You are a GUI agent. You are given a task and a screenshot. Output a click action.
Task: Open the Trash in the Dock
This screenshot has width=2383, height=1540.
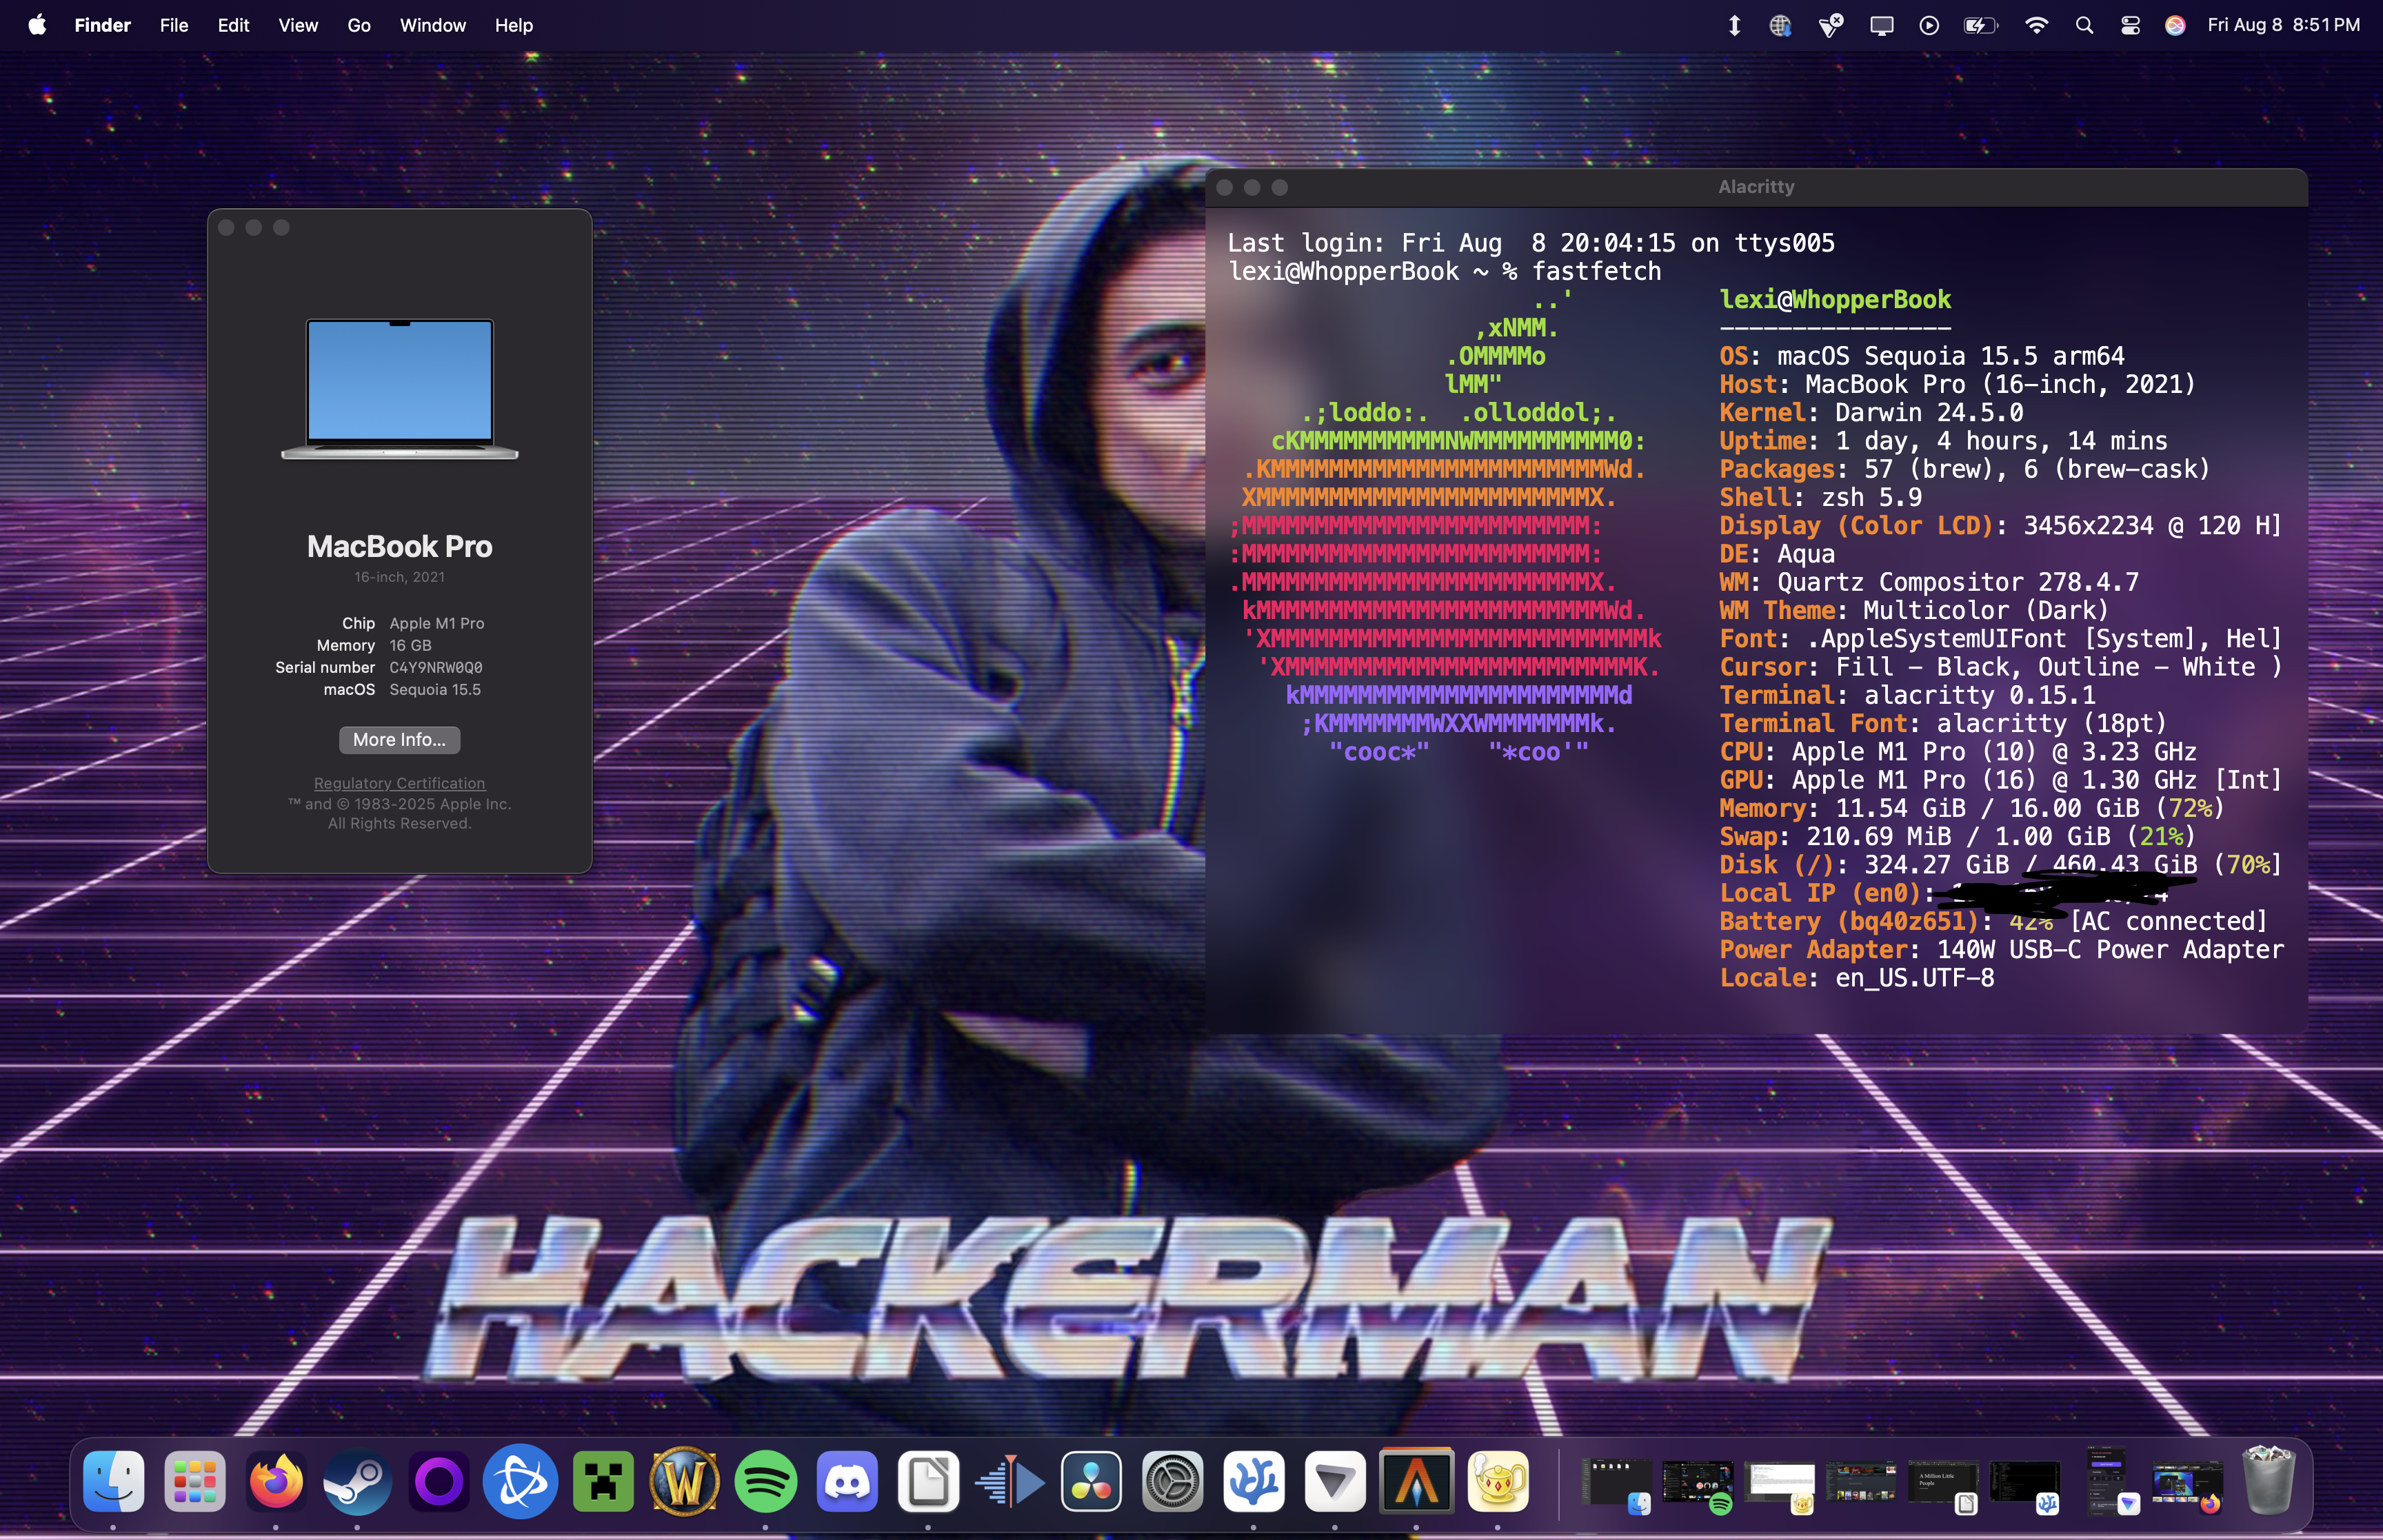tap(2268, 1481)
